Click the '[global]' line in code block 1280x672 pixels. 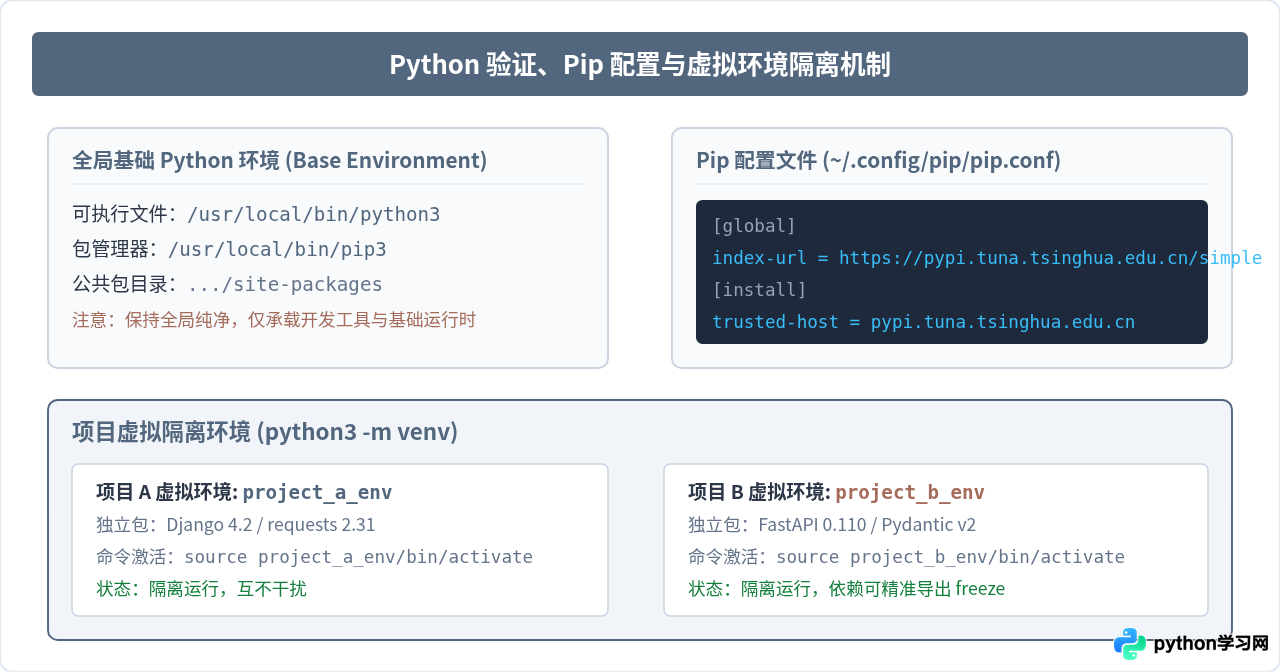(754, 226)
